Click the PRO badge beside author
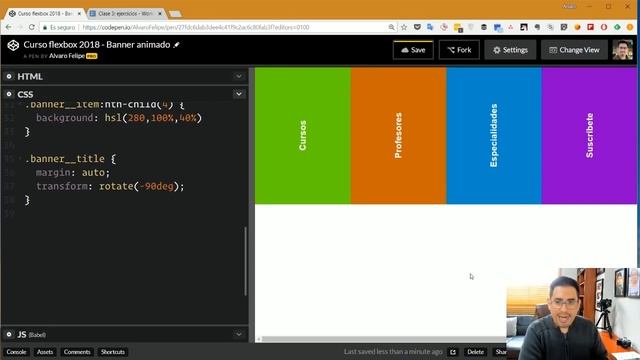This screenshot has width=640, height=360. point(91,56)
